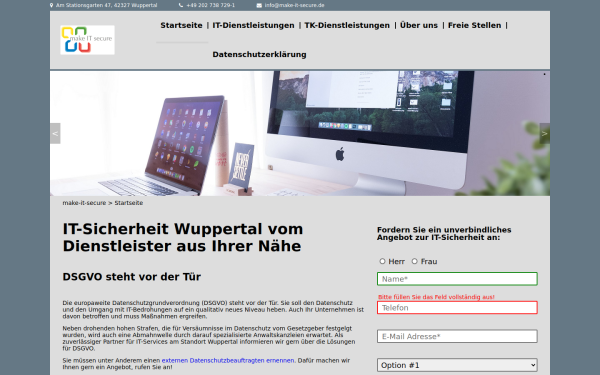The height and width of the screenshot is (375, 600).
Task: Open IT-Dienstleistungen menu item
Action: (253, 25)
